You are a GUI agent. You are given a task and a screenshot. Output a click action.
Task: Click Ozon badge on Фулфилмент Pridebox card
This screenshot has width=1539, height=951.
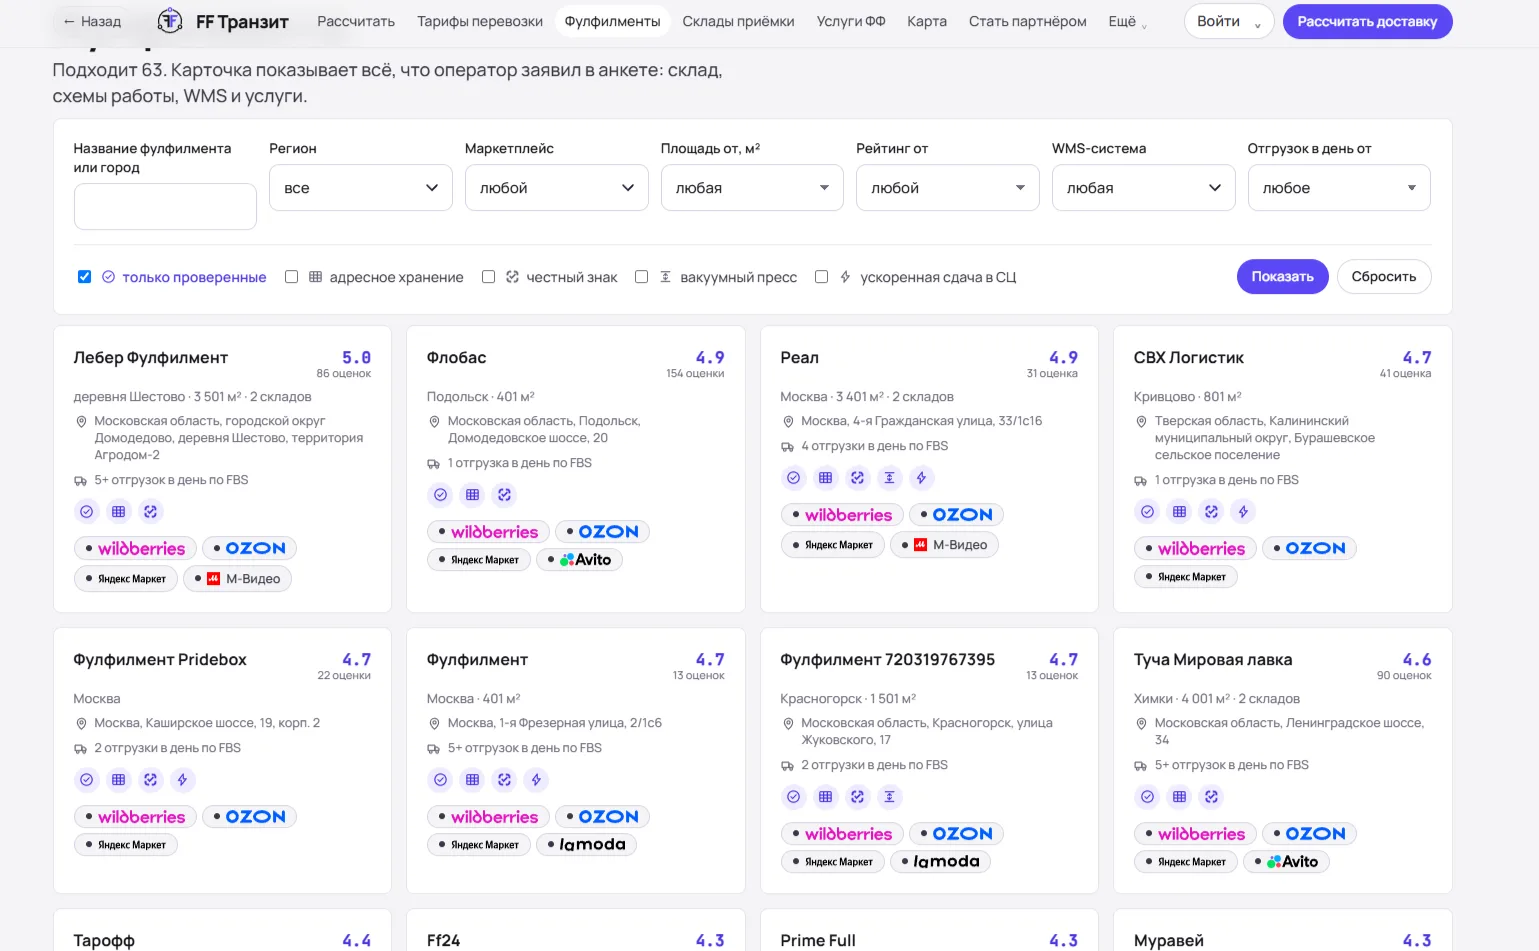point(249,817)
